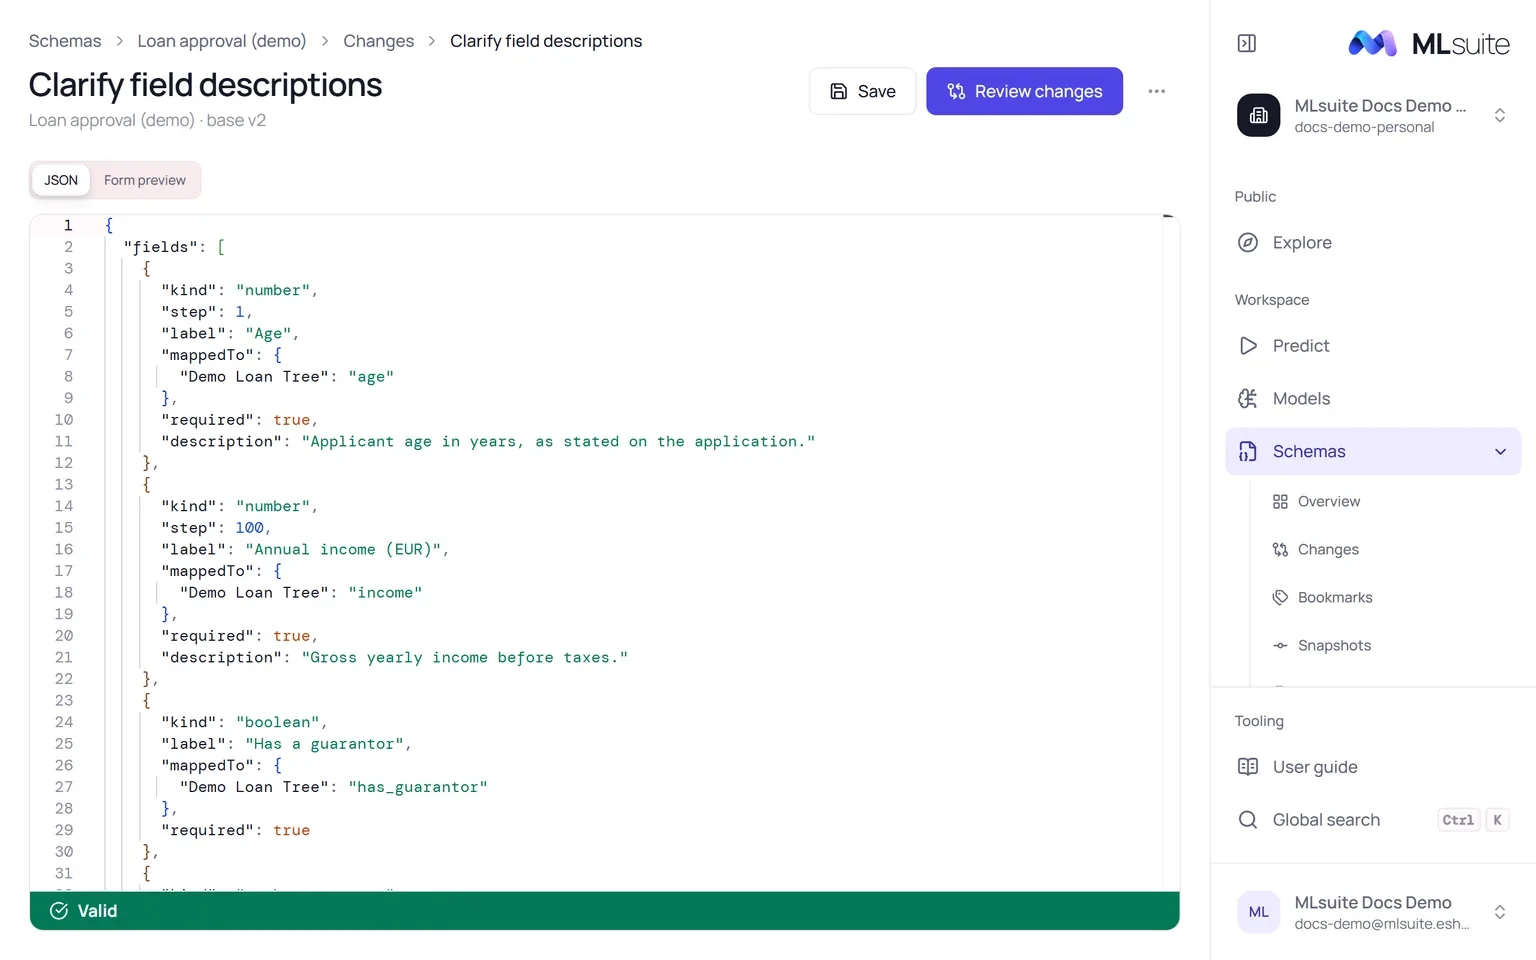Open Models in the sidebar
The width and height of the screenshot is (1536, 960).
coord(1373,398)
